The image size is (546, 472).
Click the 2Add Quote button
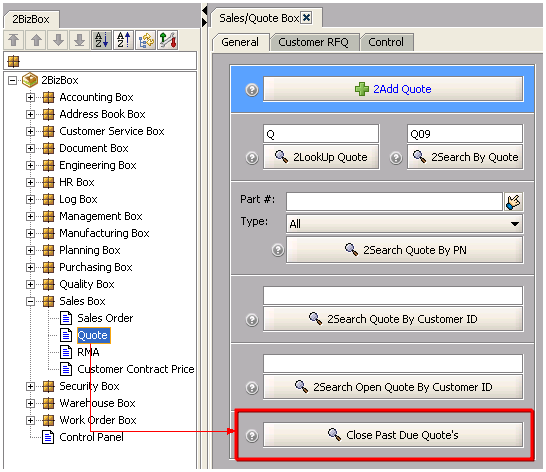click(393, 89)
